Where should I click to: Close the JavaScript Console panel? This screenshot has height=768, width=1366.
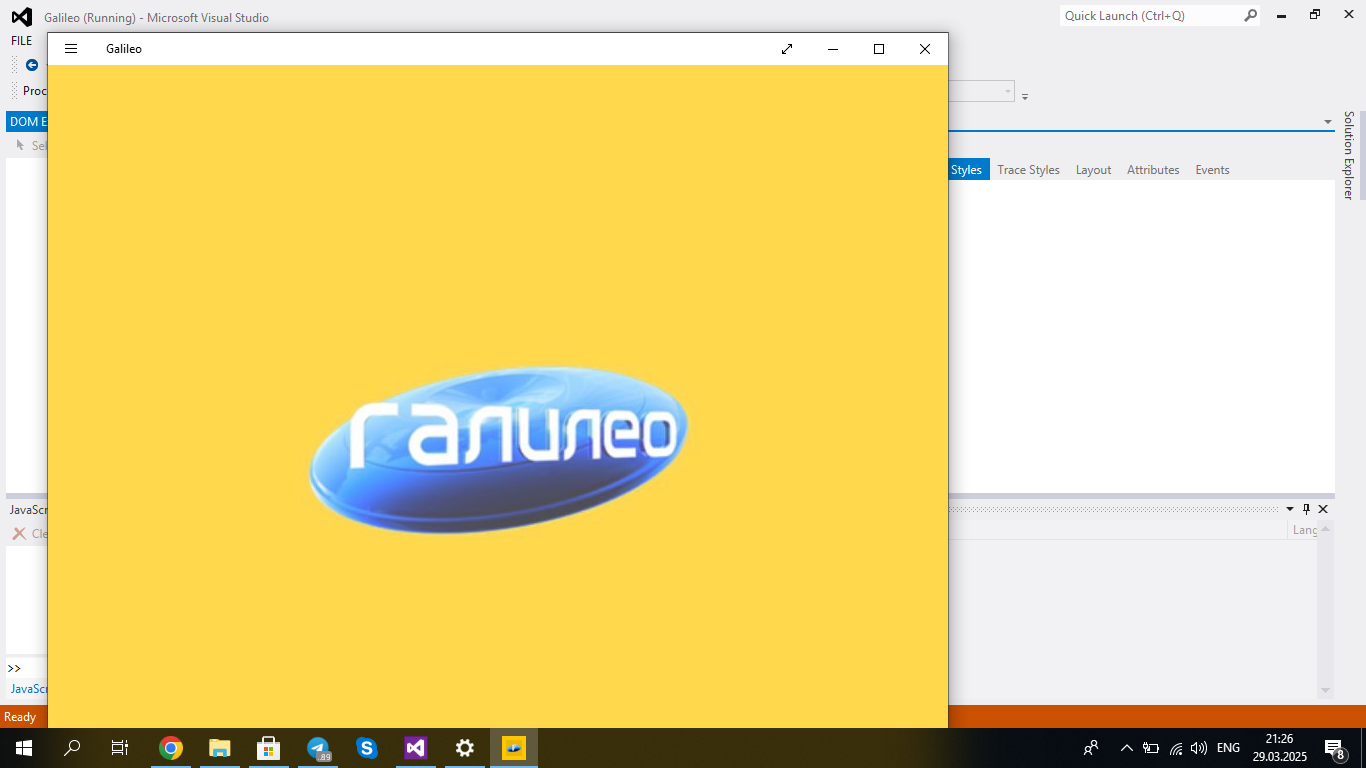tap(1323, 509)
